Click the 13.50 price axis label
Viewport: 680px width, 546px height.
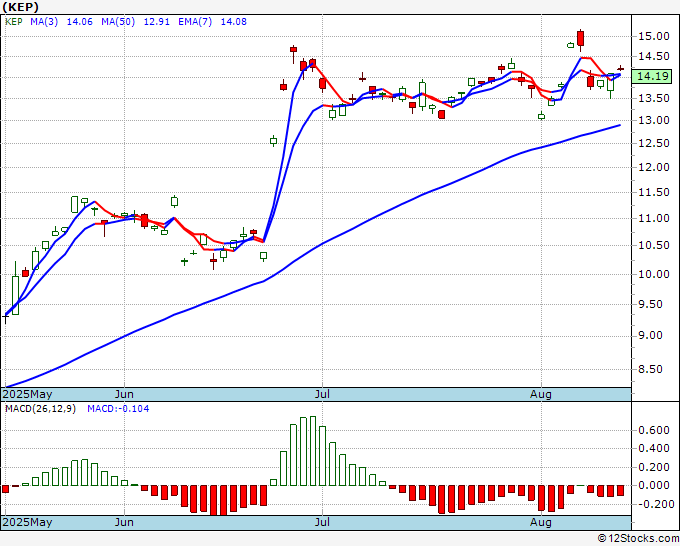coord(654,98)
